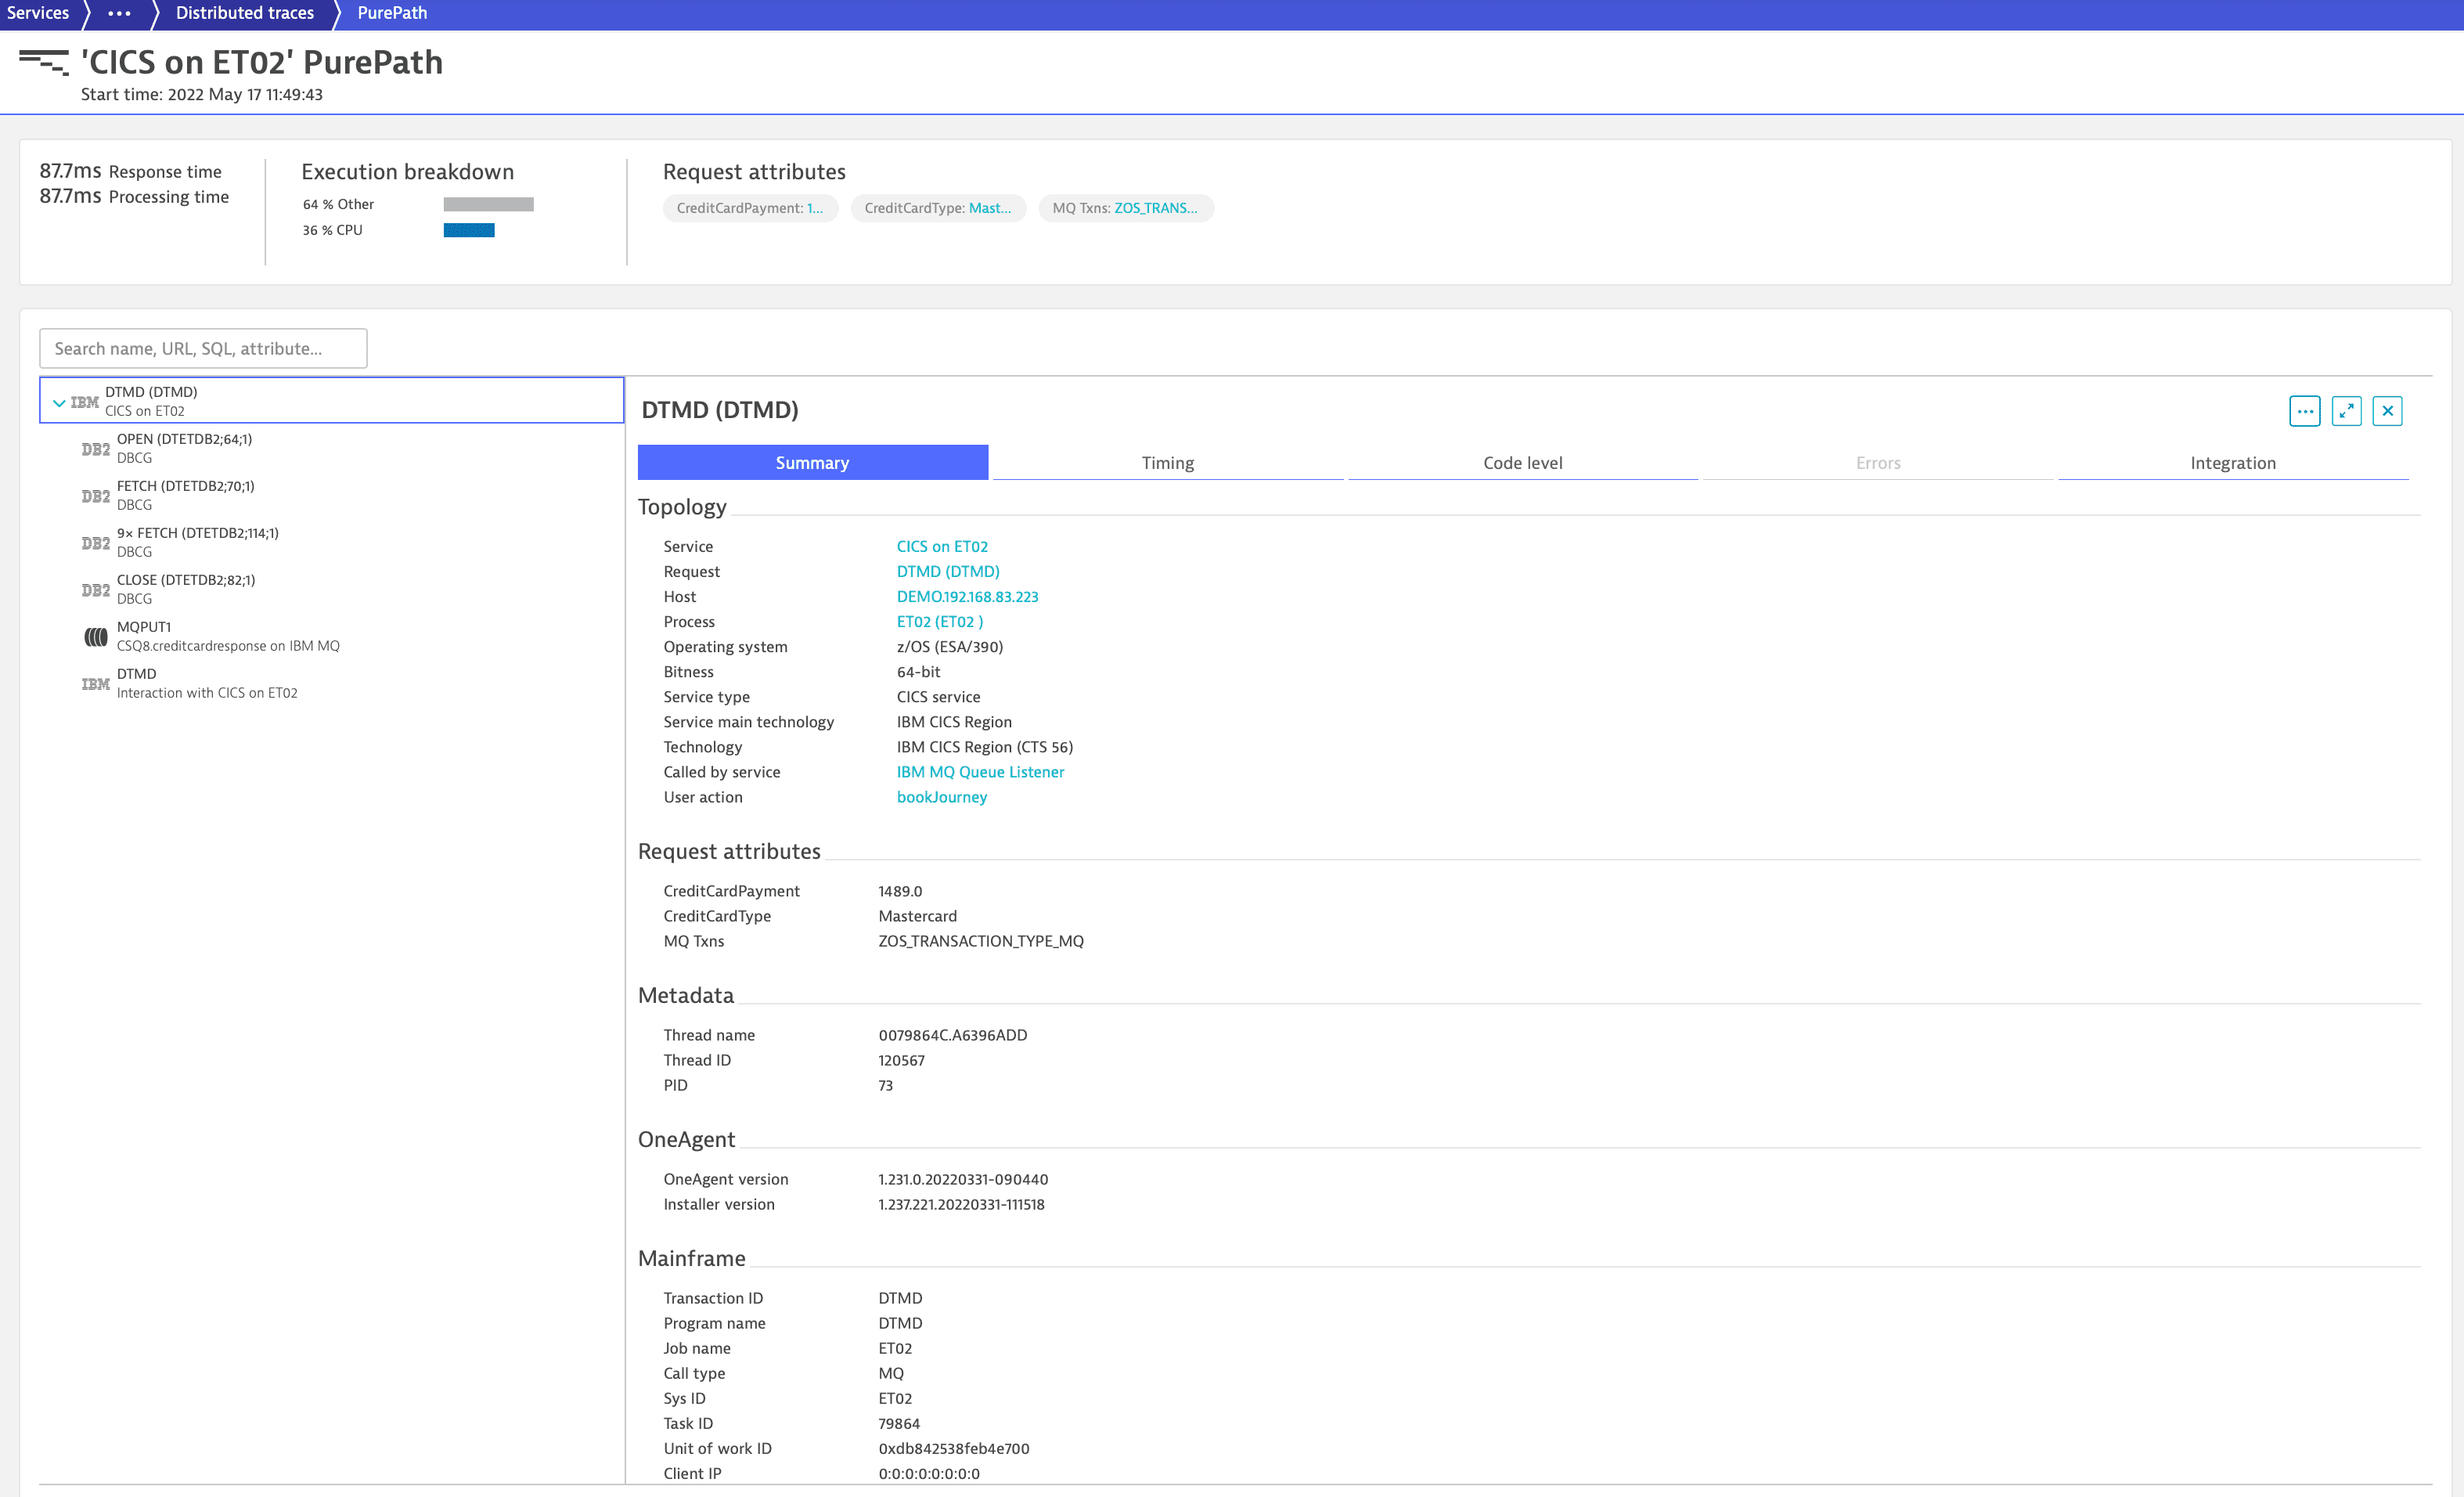The height and width of the screenshot is (1497, 2464).
Task: Open the more options ellipsis button
Action: [2305, 411]
